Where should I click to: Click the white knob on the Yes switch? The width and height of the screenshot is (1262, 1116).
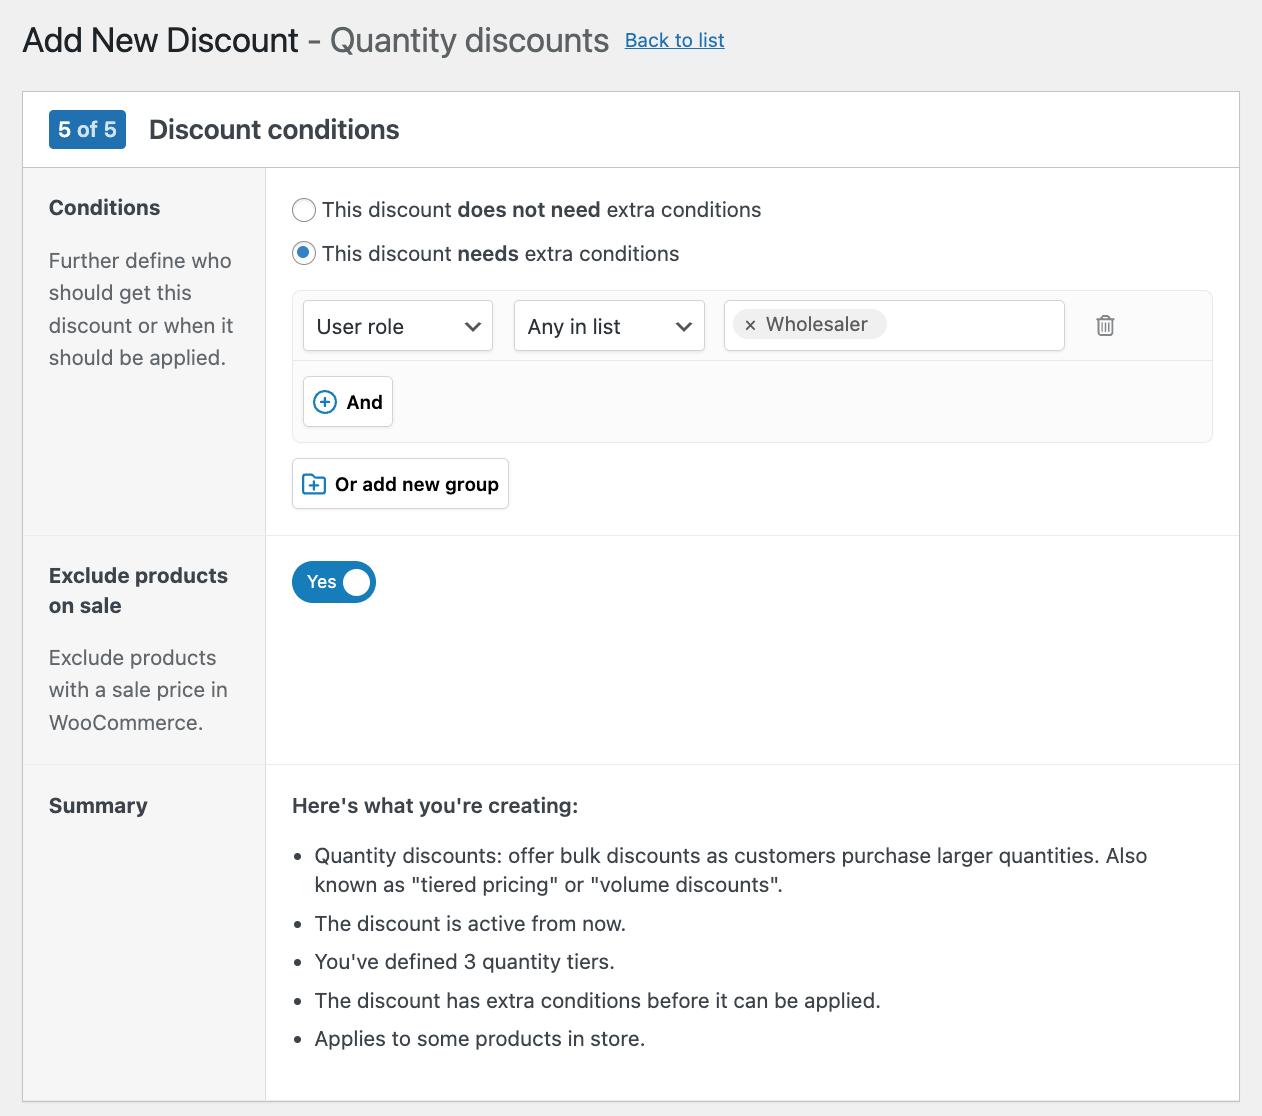pyautogui.click(x=356, y=582)
